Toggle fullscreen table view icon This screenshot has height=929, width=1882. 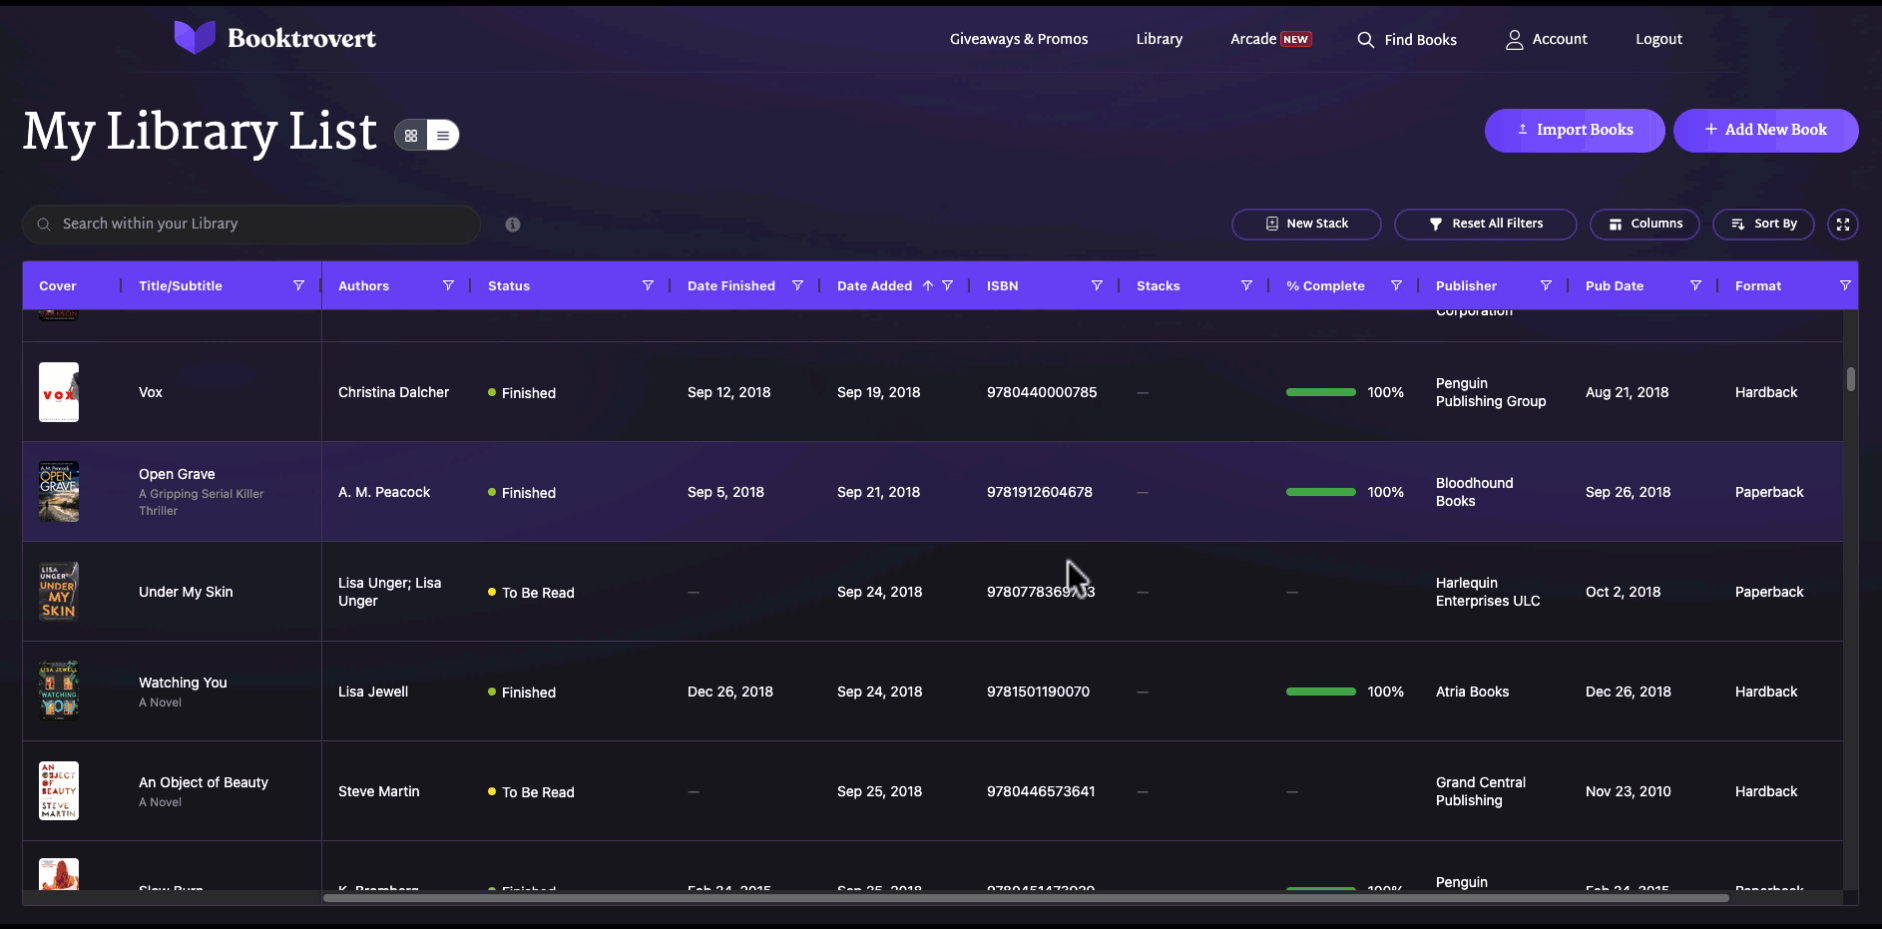click(1842, 224)
